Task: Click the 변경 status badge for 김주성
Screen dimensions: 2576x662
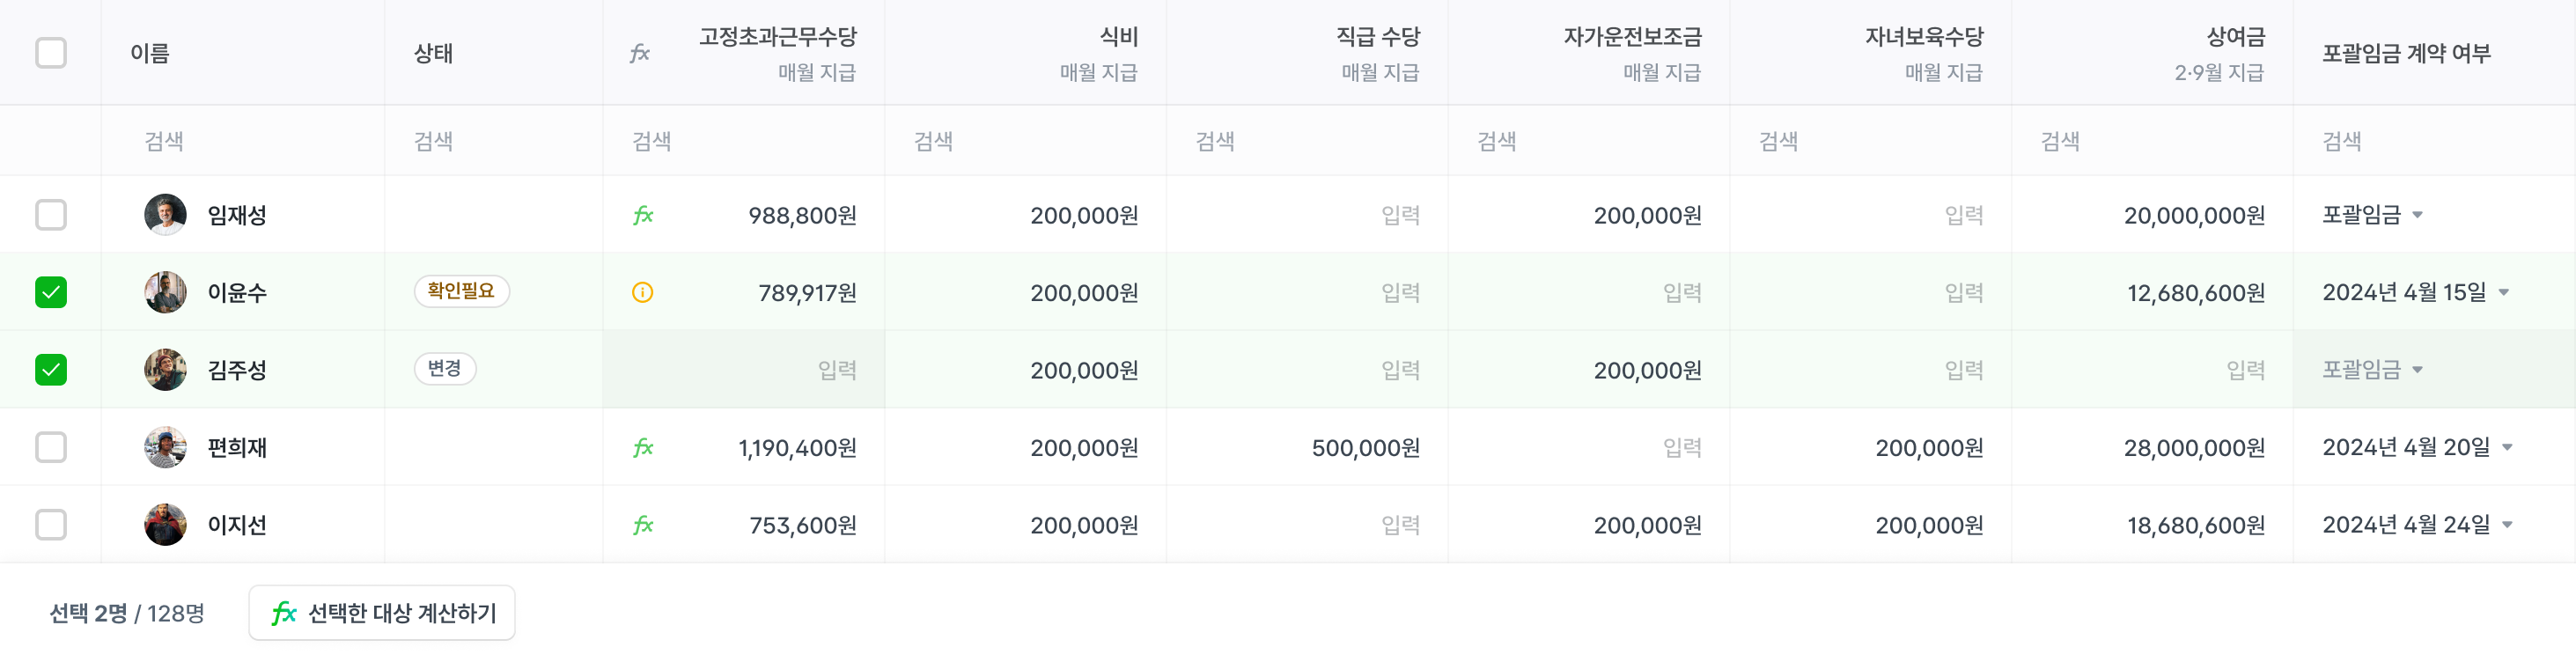Action: [x=445, y=369]
